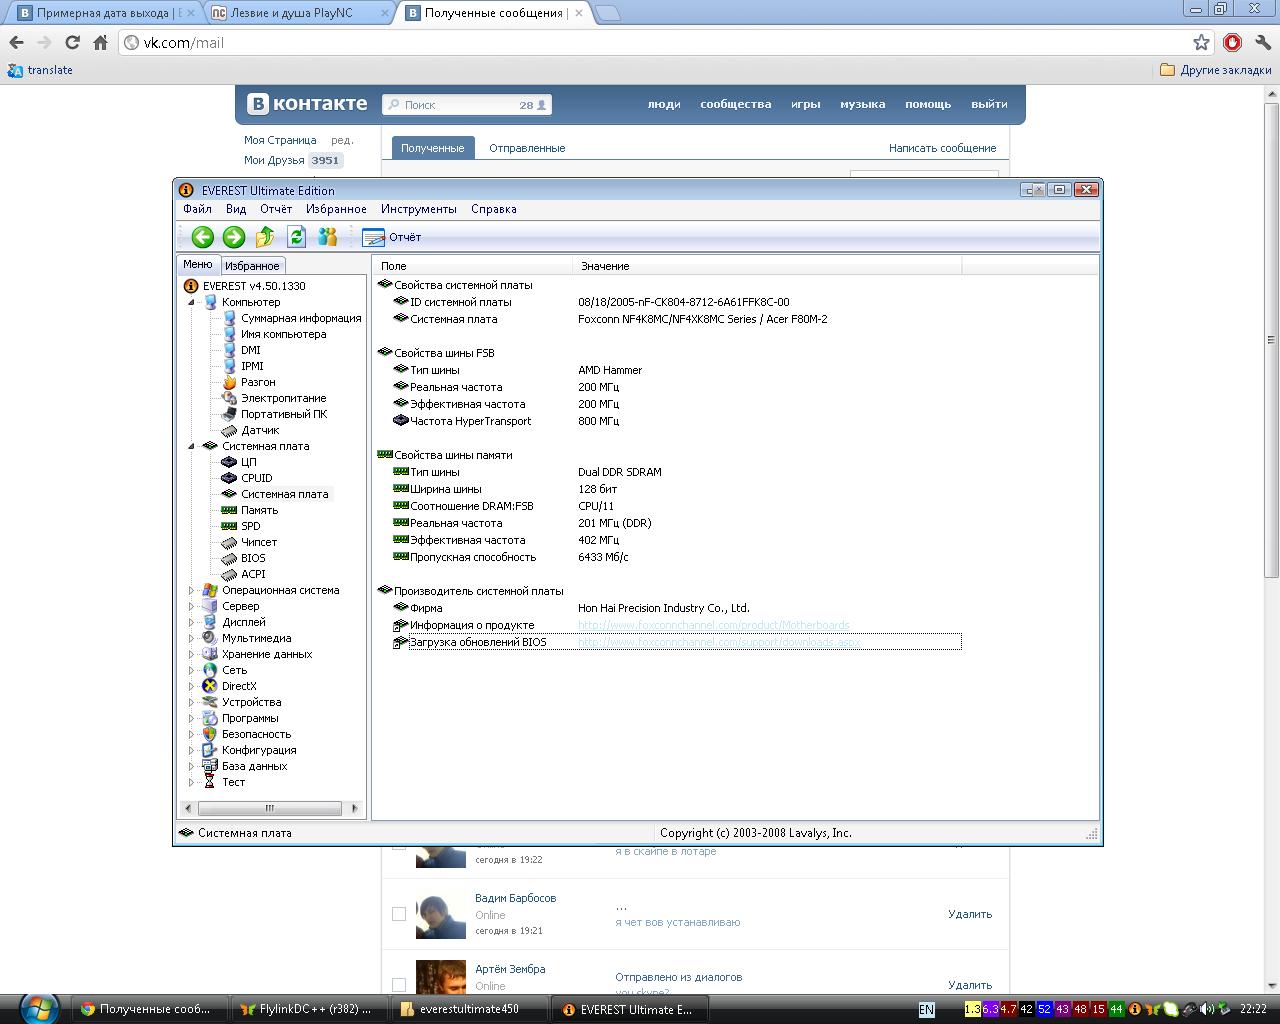This screenshot has width=1280, height=1024.
Task: Collapse the Компьютер tree node
Action: pos(191,302)
